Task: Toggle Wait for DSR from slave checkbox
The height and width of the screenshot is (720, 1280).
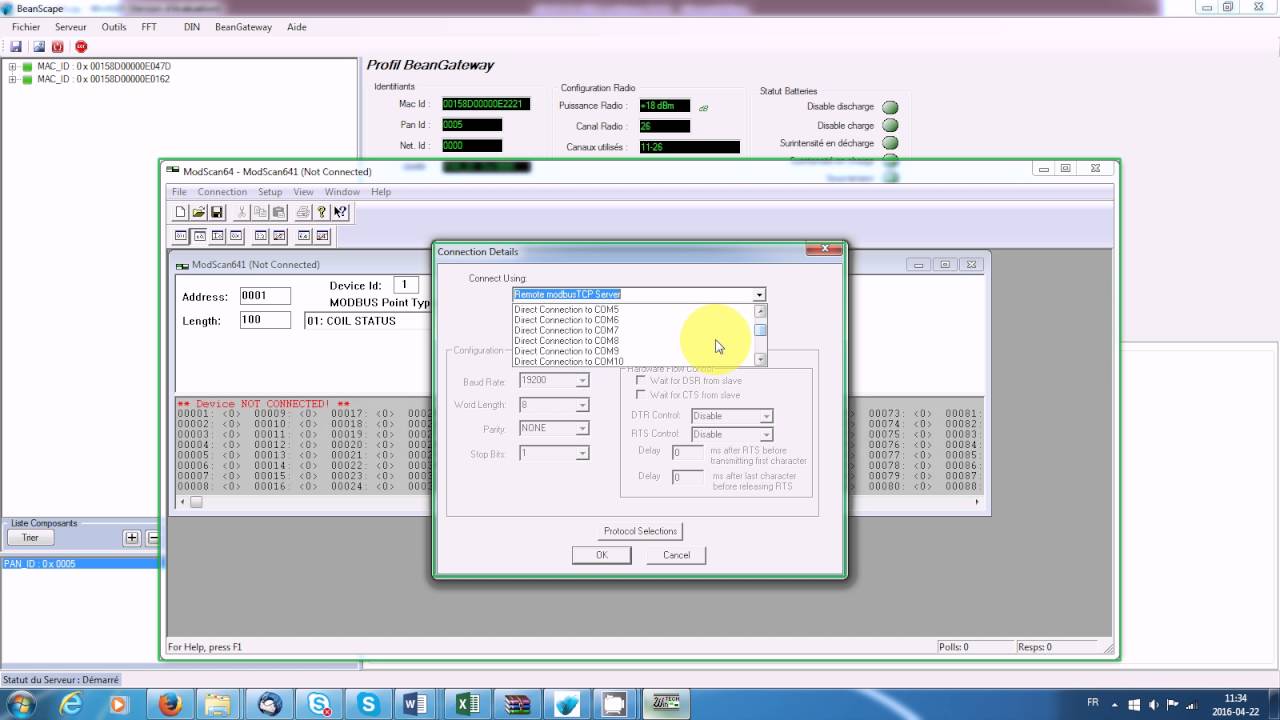Action: coord(641,380)
